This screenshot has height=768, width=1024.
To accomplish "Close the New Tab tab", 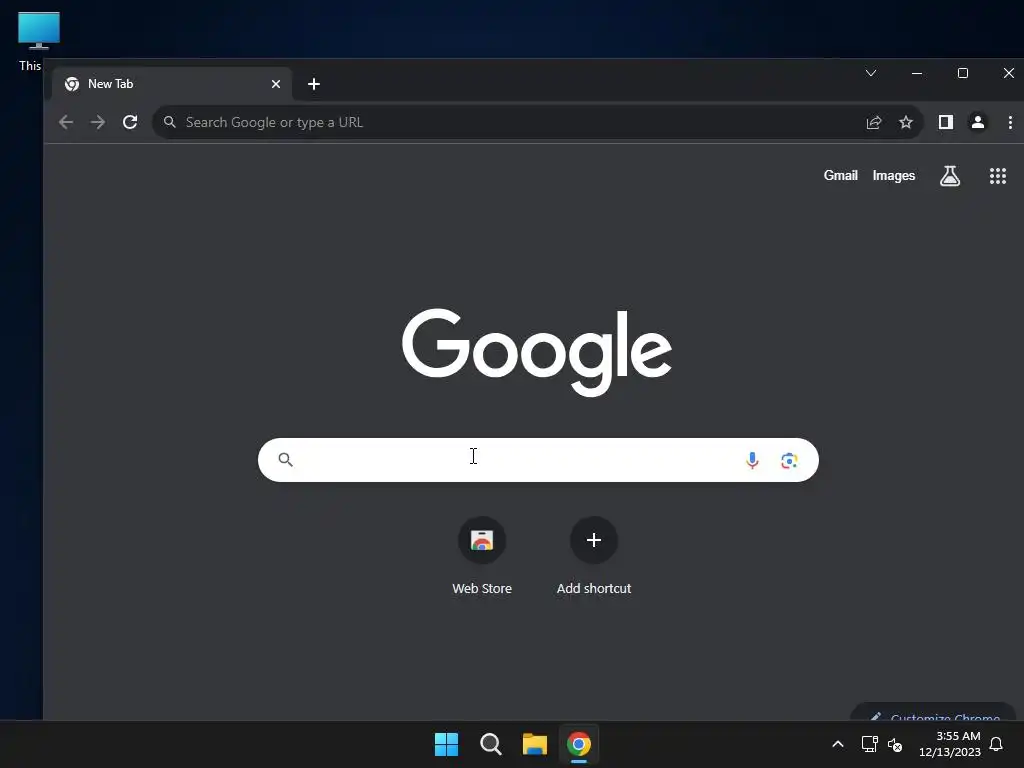I will pos(276,84).
